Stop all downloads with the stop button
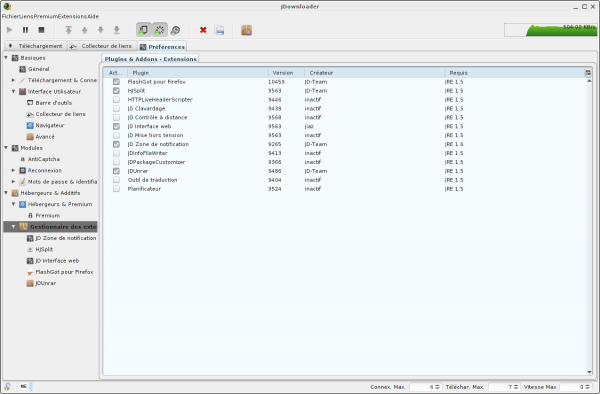The height and width of the screenshot is (394, 600). coord(41,30)
